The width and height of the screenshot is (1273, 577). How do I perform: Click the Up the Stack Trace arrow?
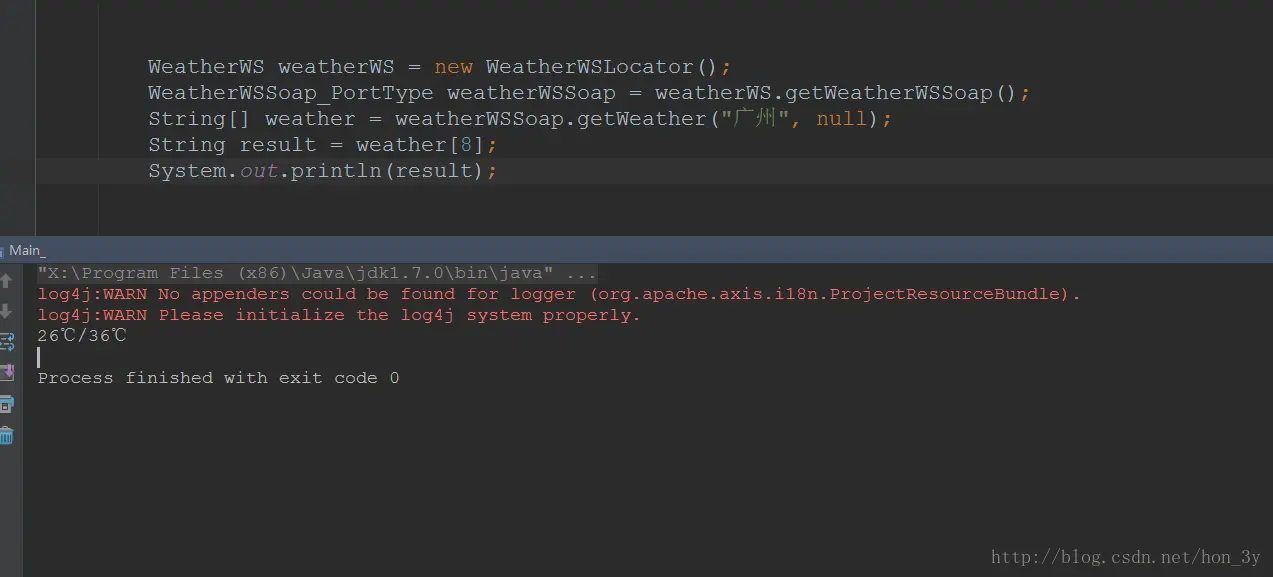pos(5,281)
